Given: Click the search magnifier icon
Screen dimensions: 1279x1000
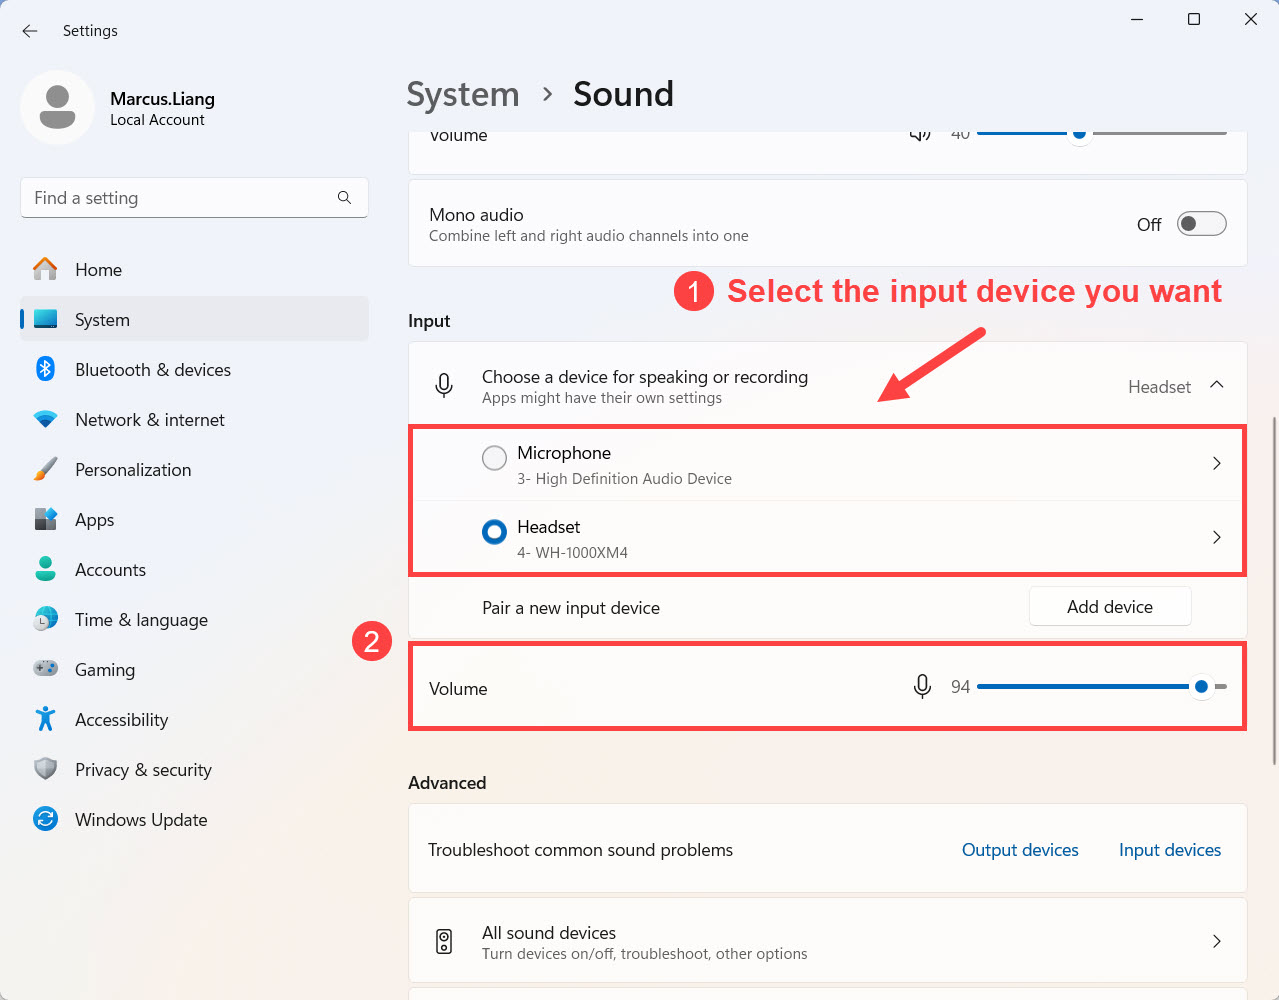Looking at the screenshot, I should click(x=344, y=198).
